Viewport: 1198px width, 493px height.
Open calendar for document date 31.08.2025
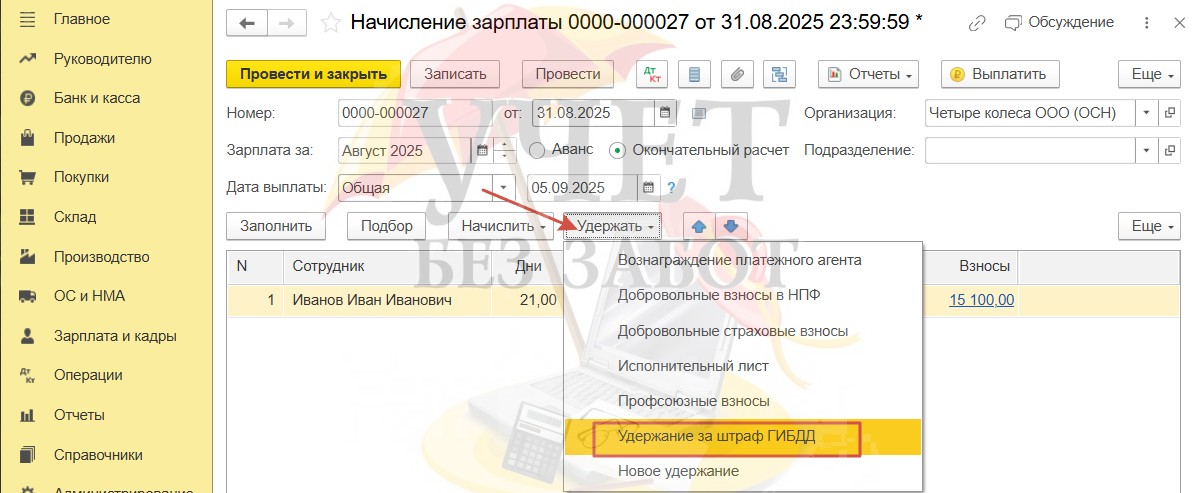[666, 113]
